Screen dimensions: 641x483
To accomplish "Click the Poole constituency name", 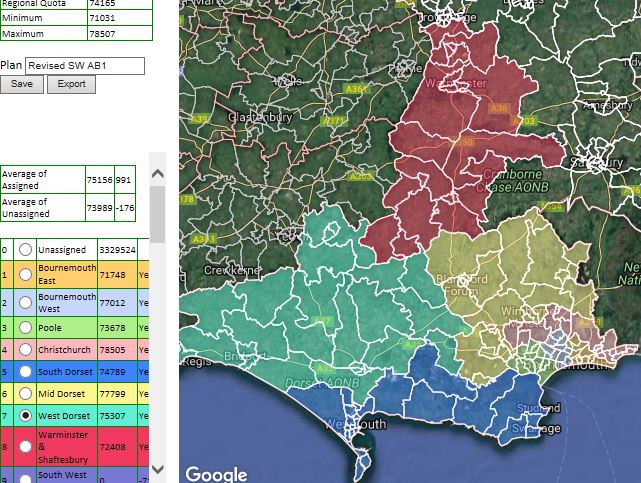I will pos(50,328).
